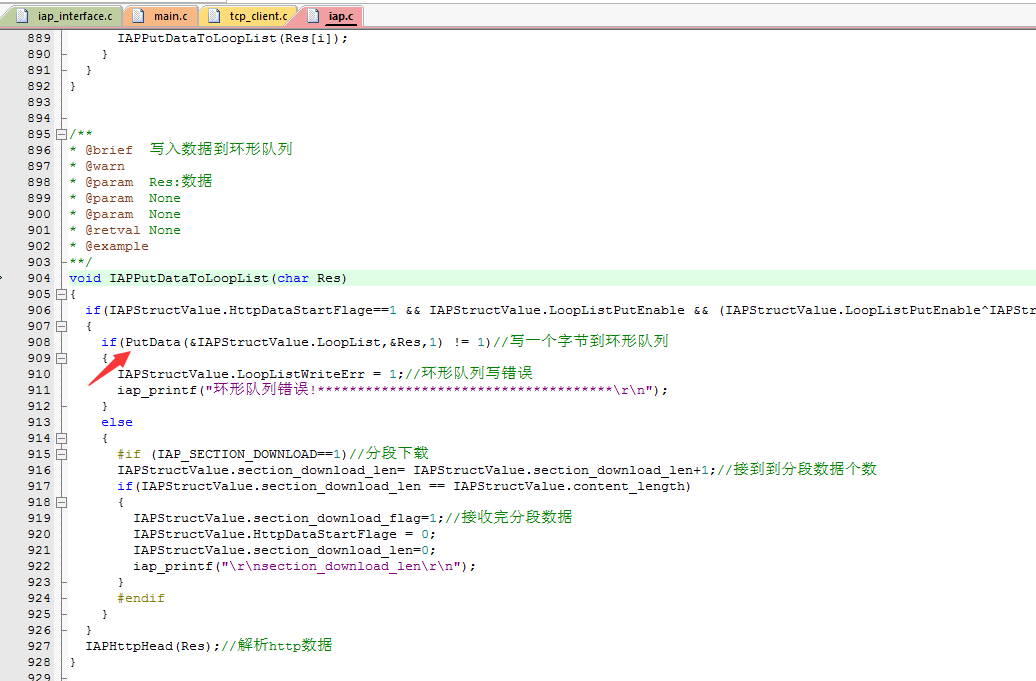1036x681 pixels.
Task: Click 'char' parameter type on line 904
Action: pos(293,278)
